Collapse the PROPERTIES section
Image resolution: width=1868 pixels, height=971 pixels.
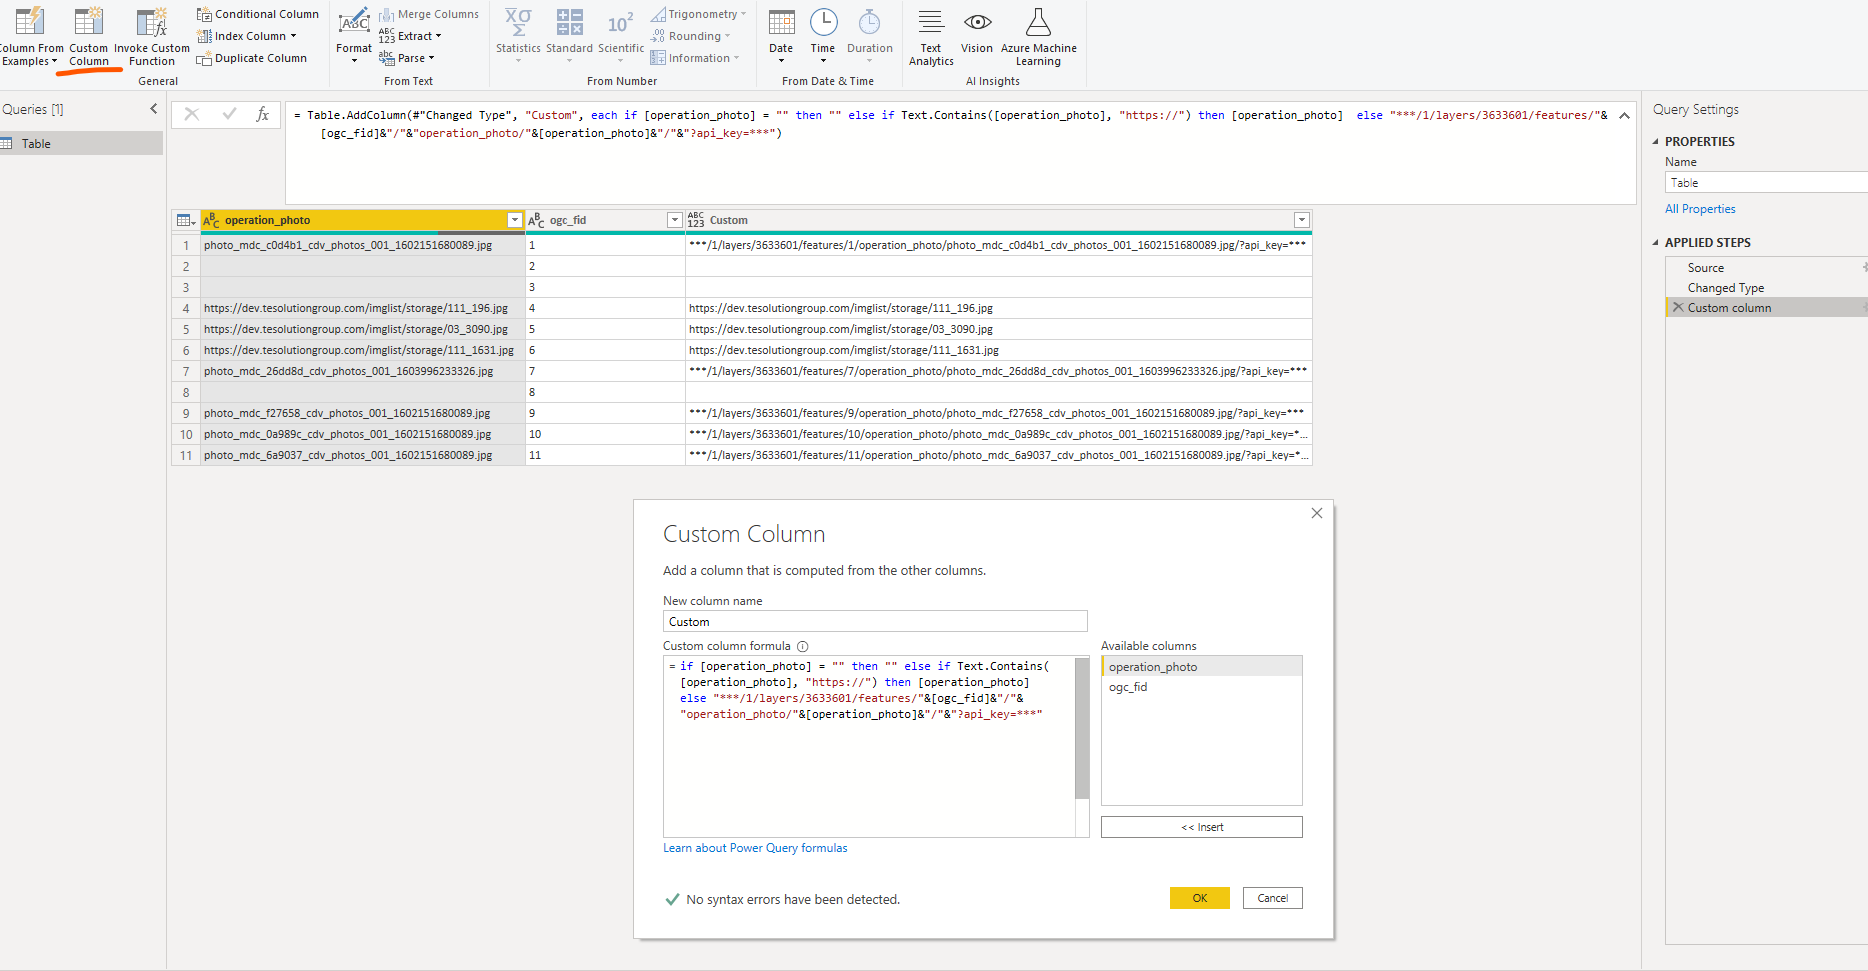1655,142
